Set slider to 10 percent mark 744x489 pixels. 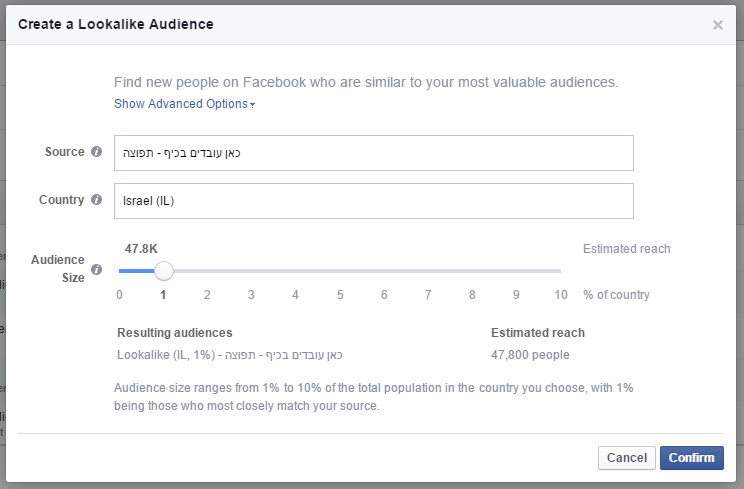click(560, 270)
